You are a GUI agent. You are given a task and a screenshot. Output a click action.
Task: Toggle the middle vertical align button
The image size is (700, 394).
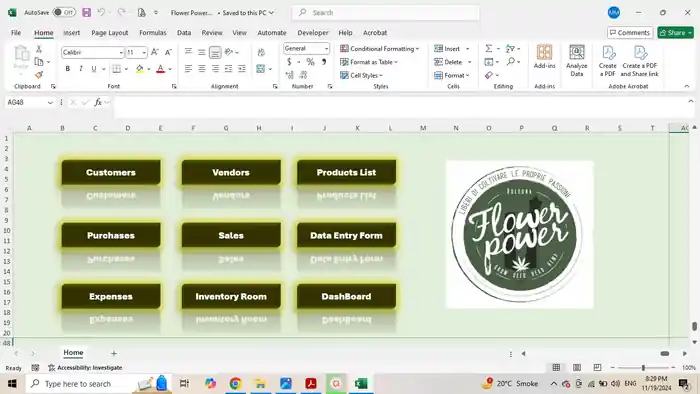(x=202, y=52)
